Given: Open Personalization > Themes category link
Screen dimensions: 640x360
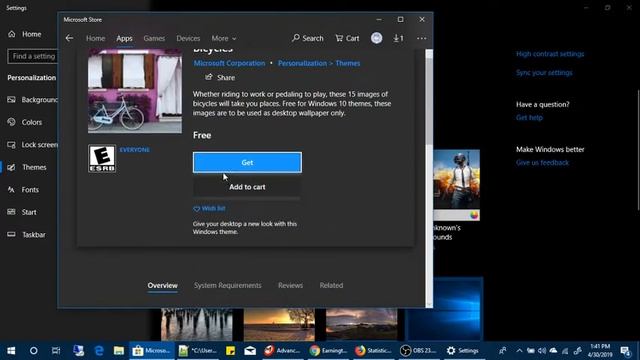Looking at the screenshot, I should tap(319, 63).
